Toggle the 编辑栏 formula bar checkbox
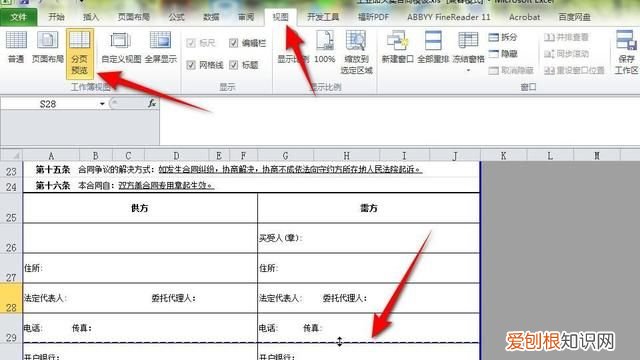Image resolution: width=640 pixels, height=360 pixels. [233, 42]
